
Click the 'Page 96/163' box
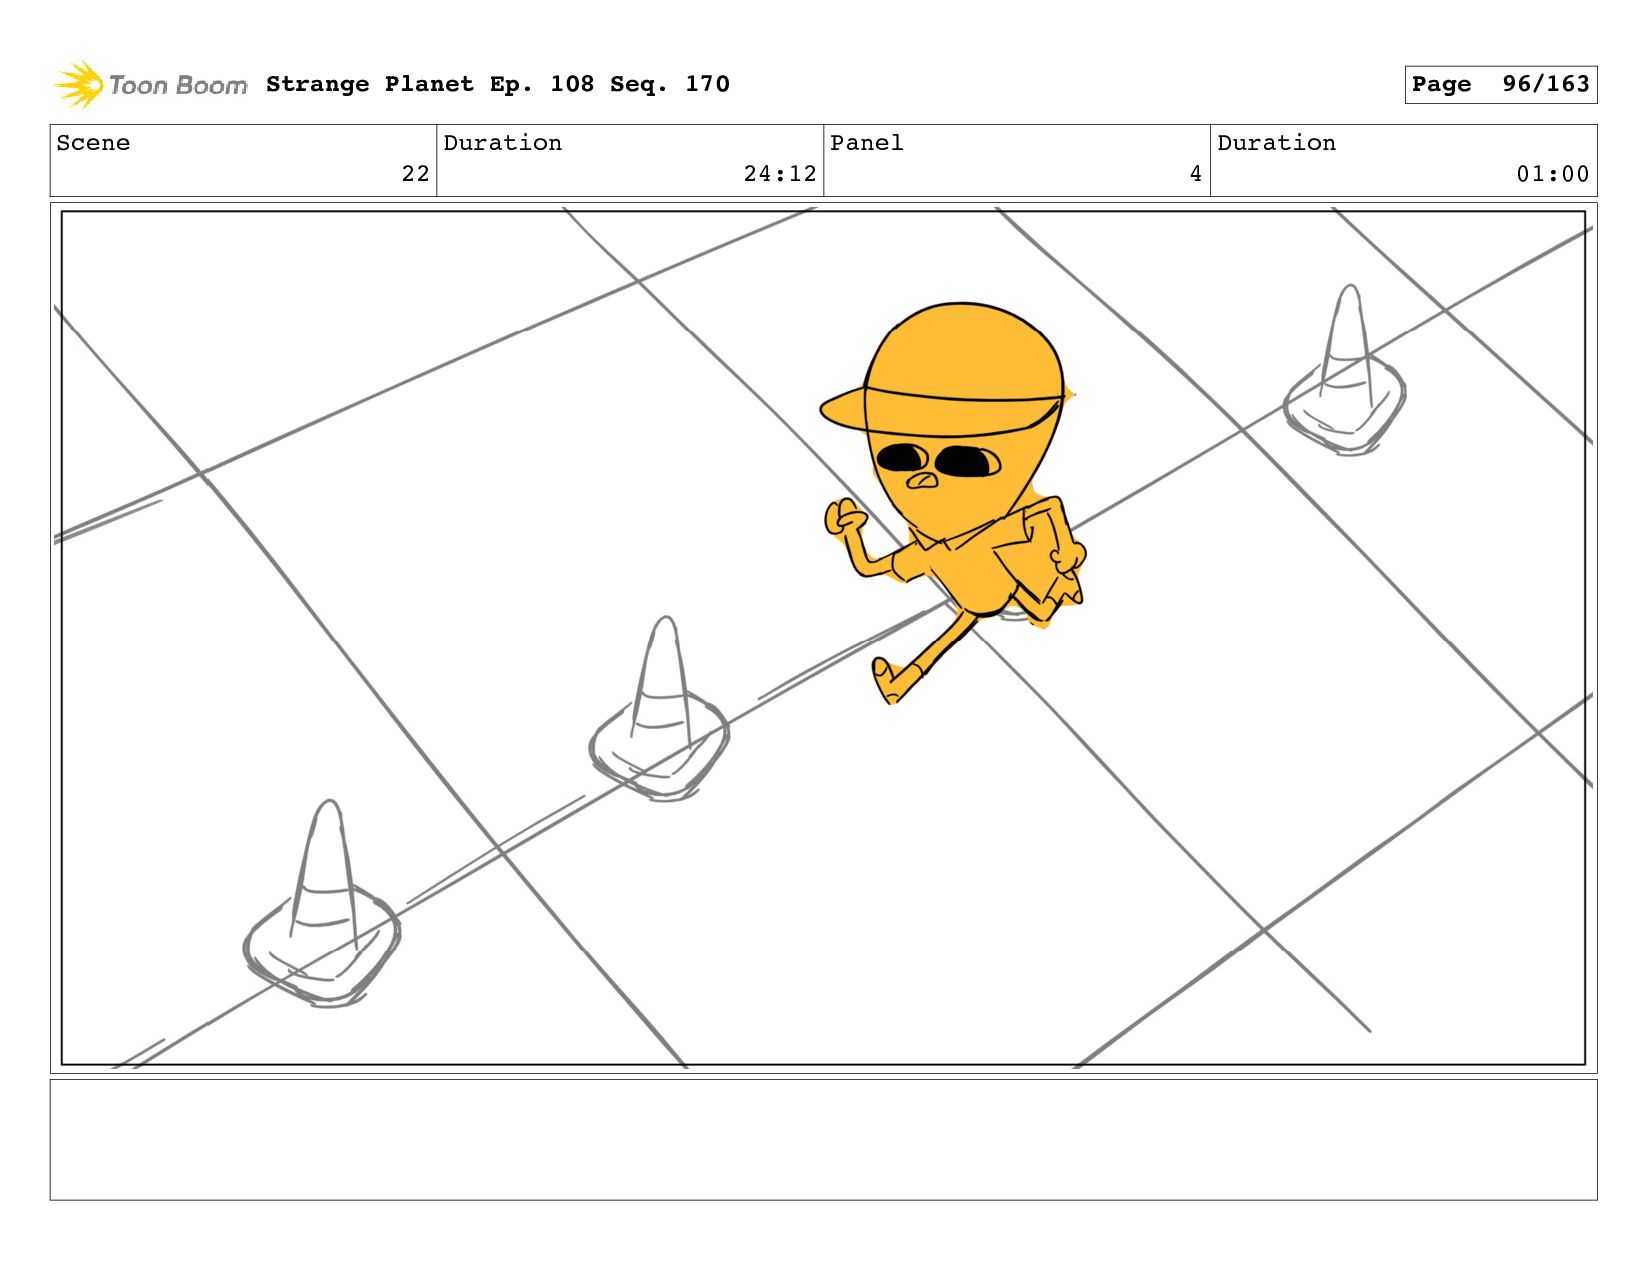(x=1500, y=84)
